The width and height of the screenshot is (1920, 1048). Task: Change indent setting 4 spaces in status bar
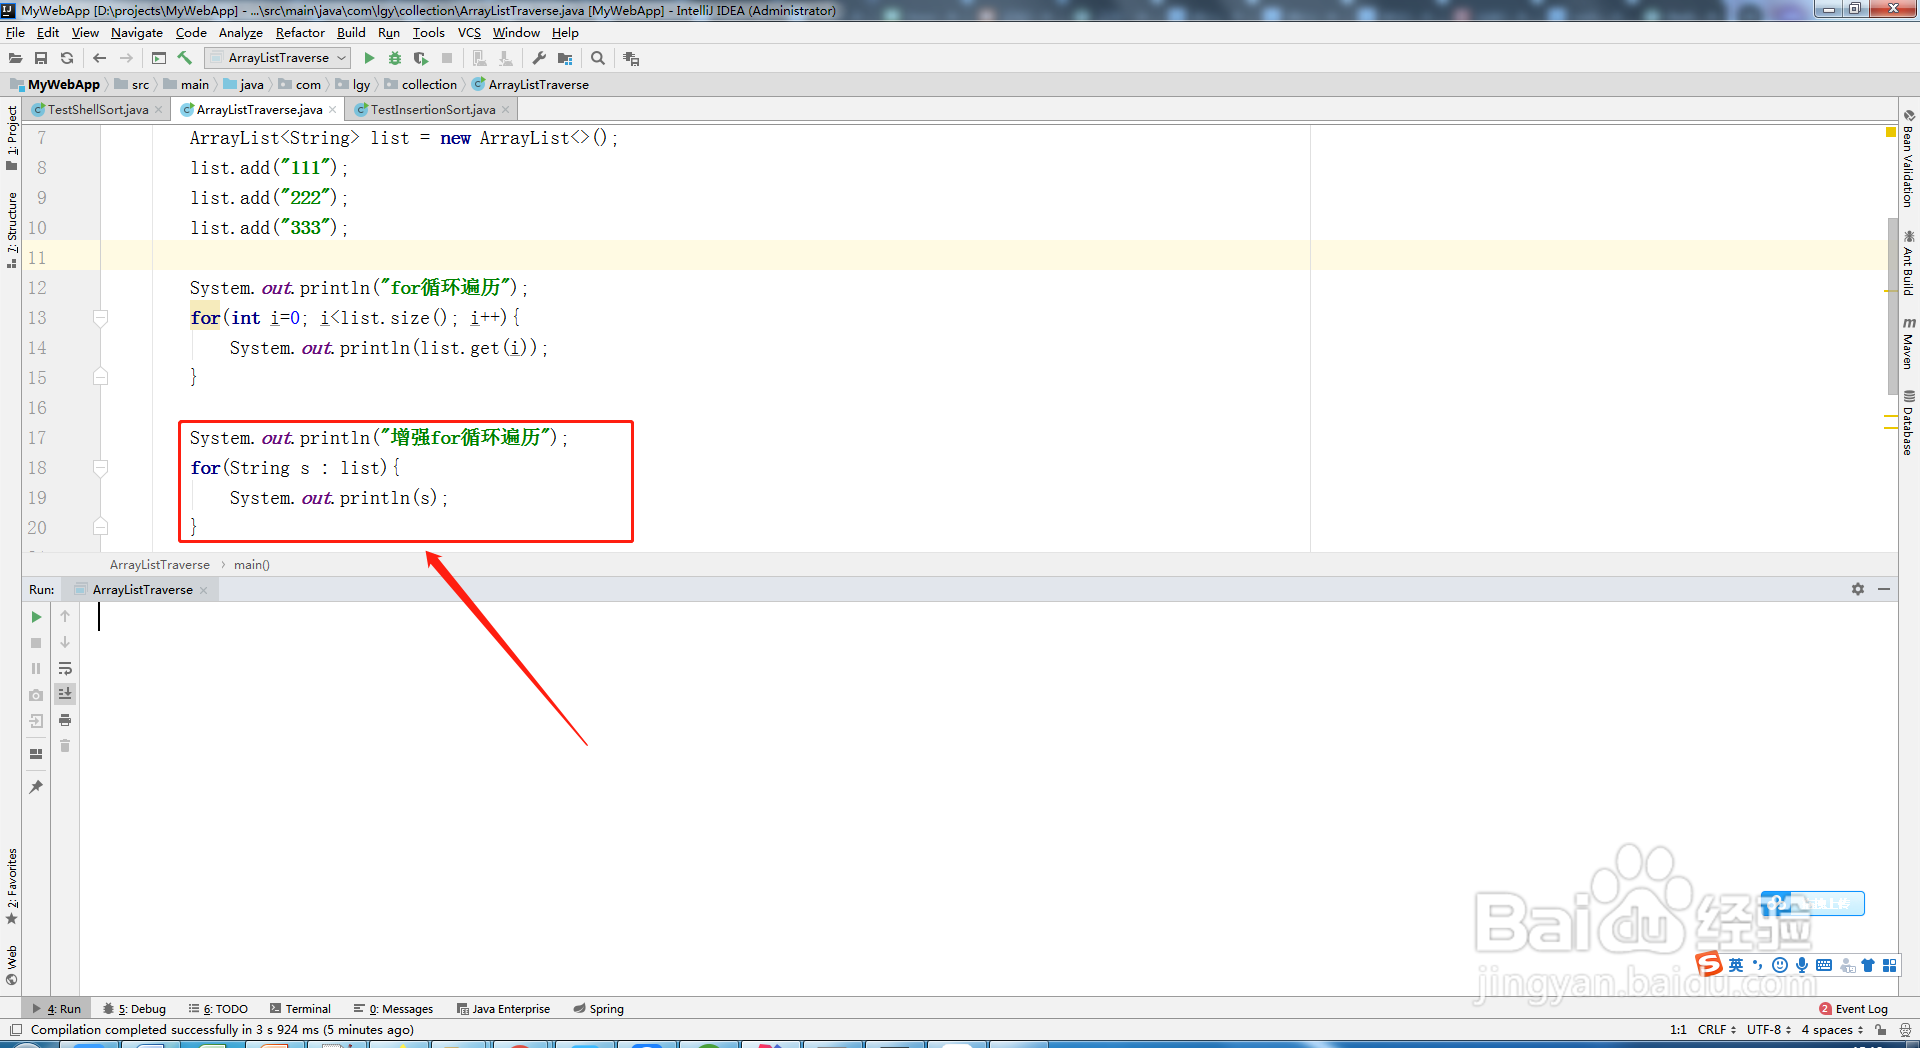tap(1832, 1029)
